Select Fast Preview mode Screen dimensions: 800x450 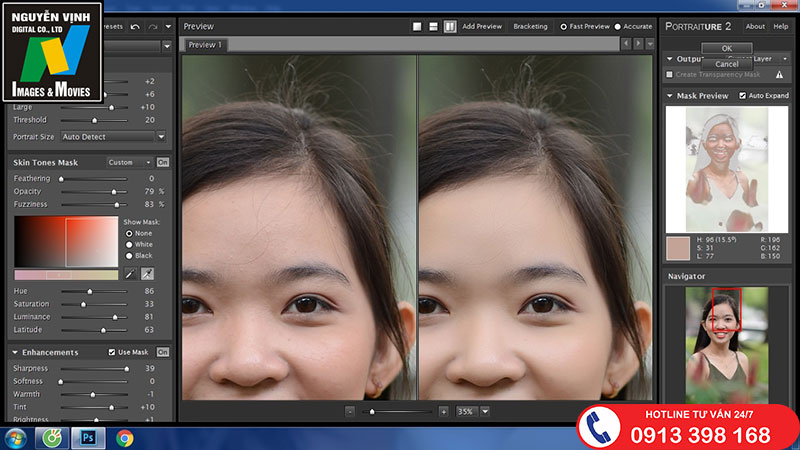pyautogui.click(x=563, y=27)
